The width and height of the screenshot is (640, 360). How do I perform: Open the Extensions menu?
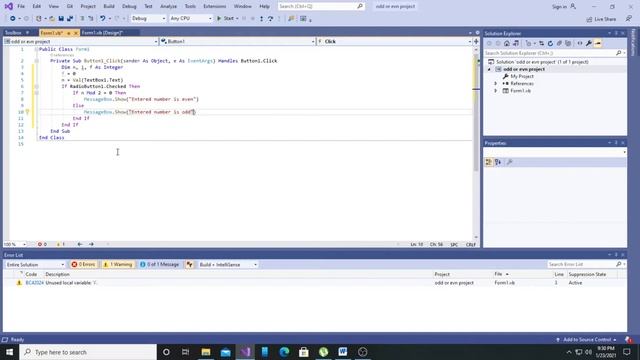[x=214, y=6]
